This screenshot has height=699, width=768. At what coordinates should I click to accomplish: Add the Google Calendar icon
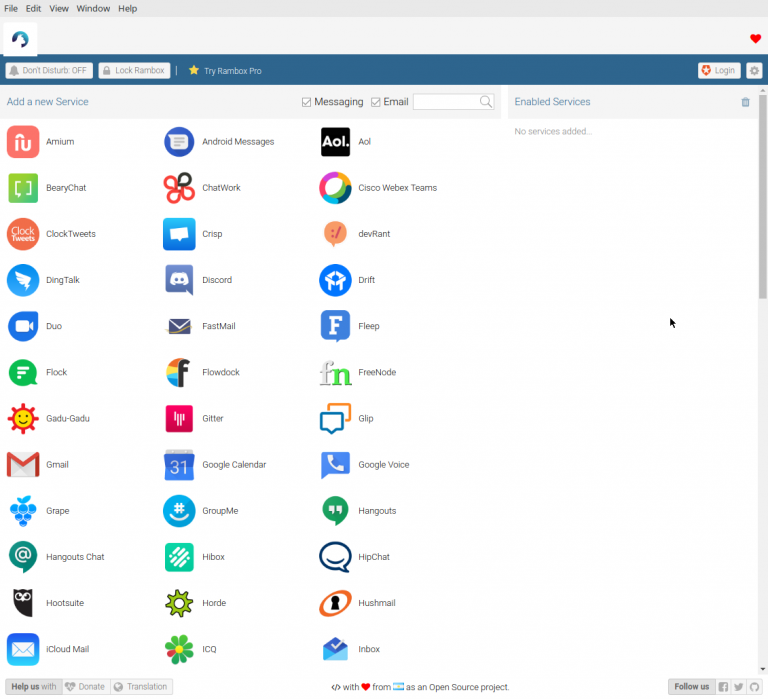[x=179, y=465]
